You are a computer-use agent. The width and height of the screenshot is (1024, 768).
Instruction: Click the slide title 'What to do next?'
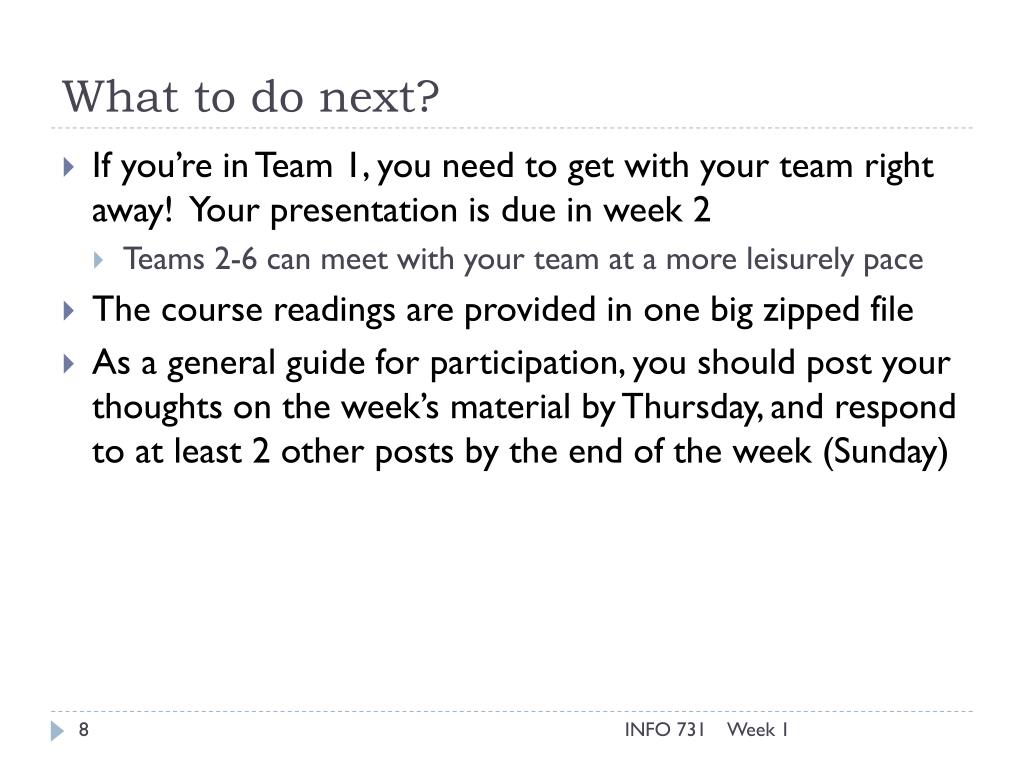pyautogui.click(x=251, y=97)
